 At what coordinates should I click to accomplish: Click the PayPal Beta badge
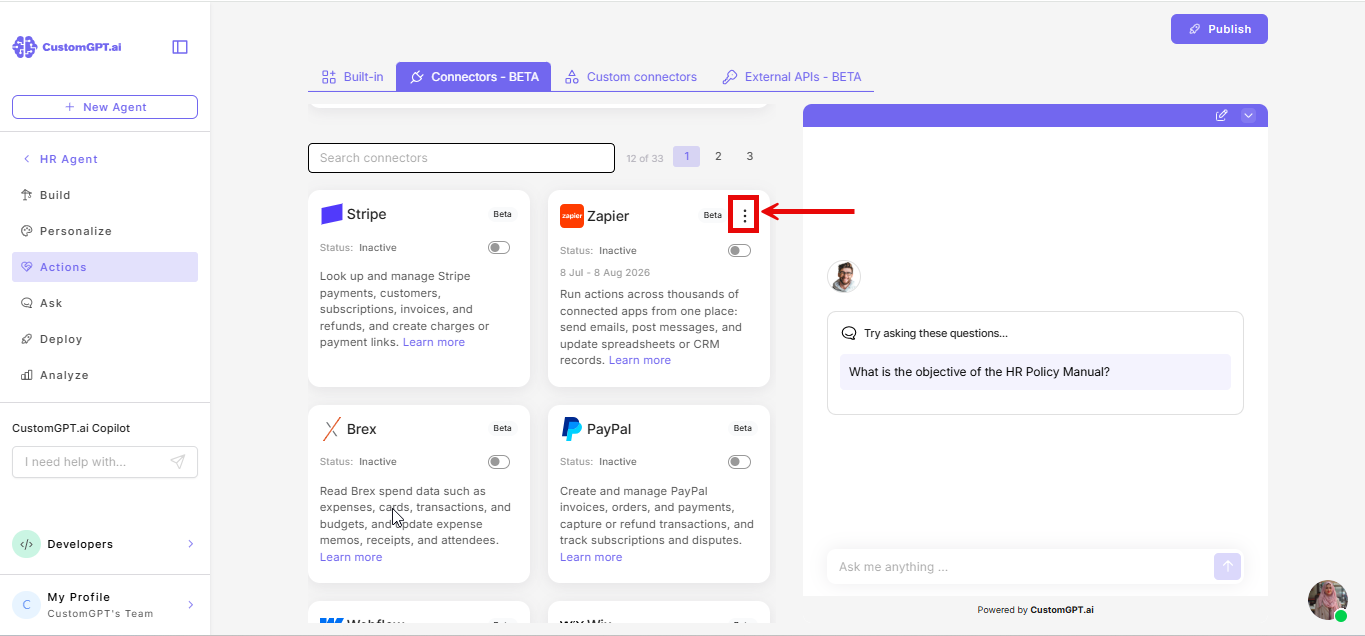(x=742, y=428)
